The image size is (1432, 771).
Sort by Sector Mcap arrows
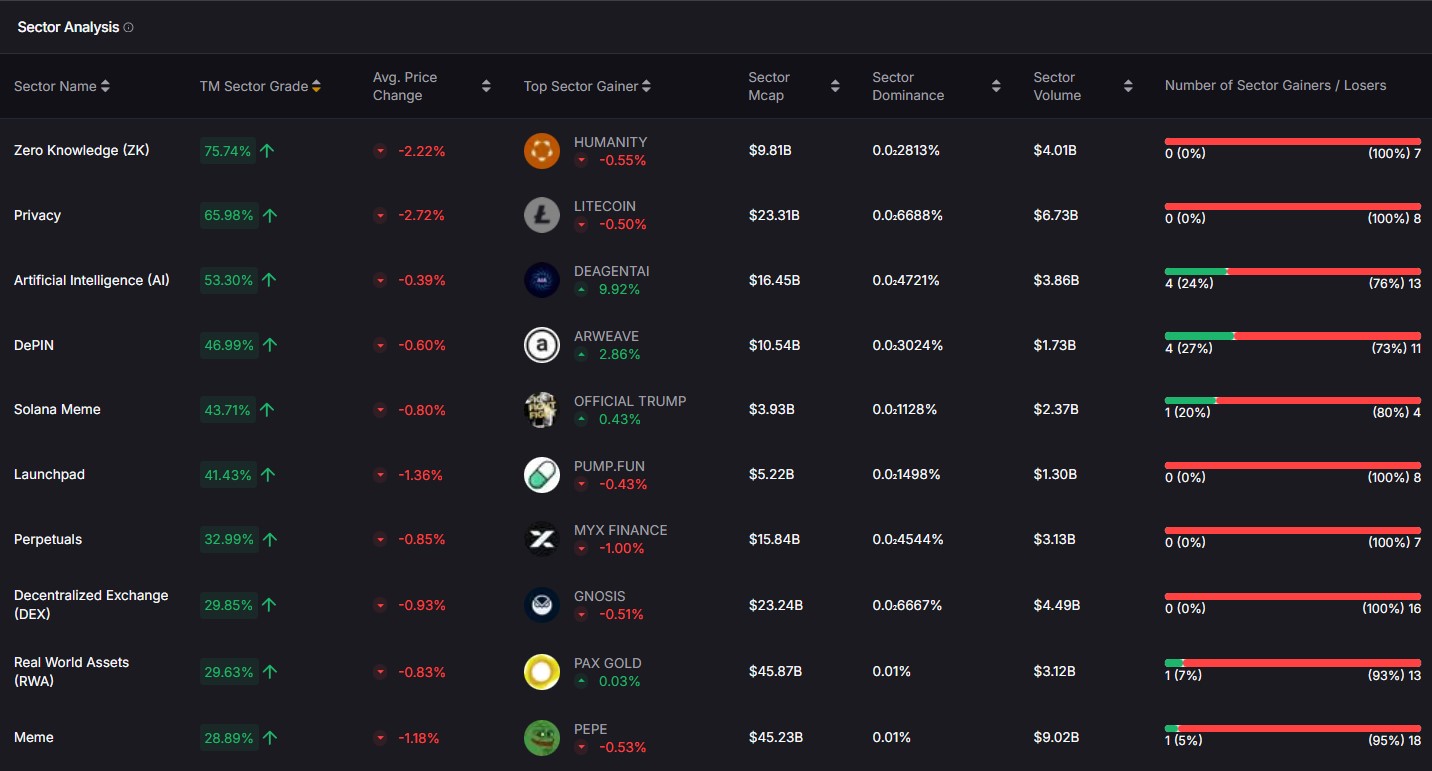point(835,86)
